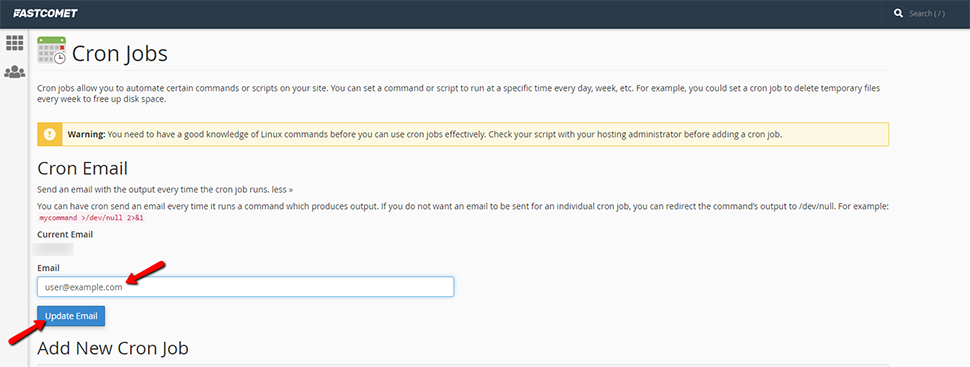Click the Cron Jobs calendar icon
The height and width of the screenshot is (367, 970).
click(x=51, y=51)
